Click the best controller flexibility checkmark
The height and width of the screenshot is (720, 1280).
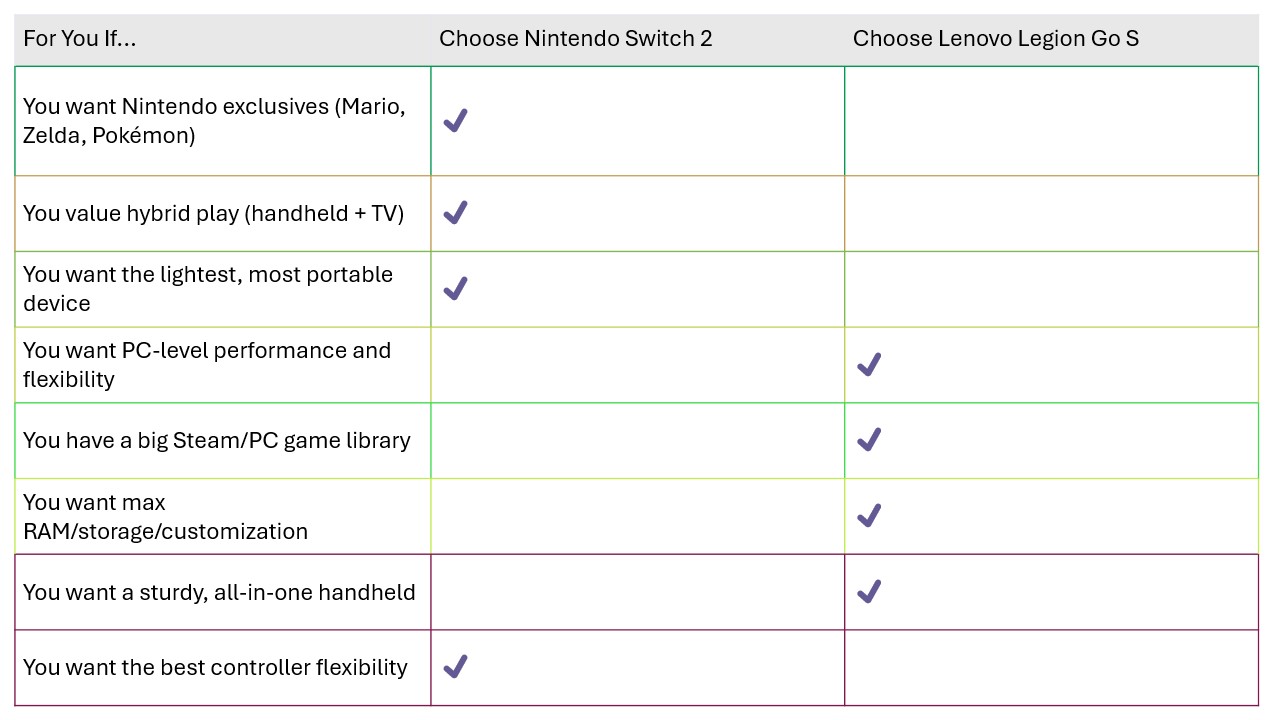point(455,667)
